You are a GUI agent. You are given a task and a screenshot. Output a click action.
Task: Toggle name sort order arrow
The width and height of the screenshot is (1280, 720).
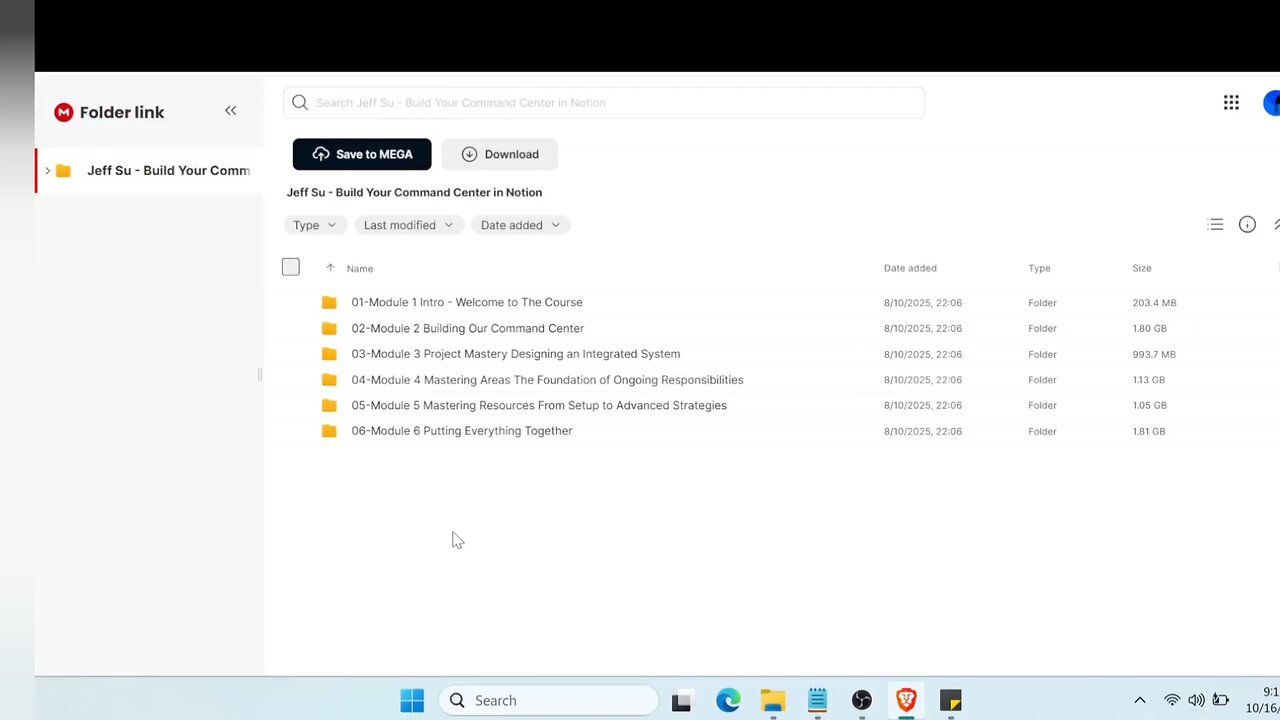[x=330, y=268]
